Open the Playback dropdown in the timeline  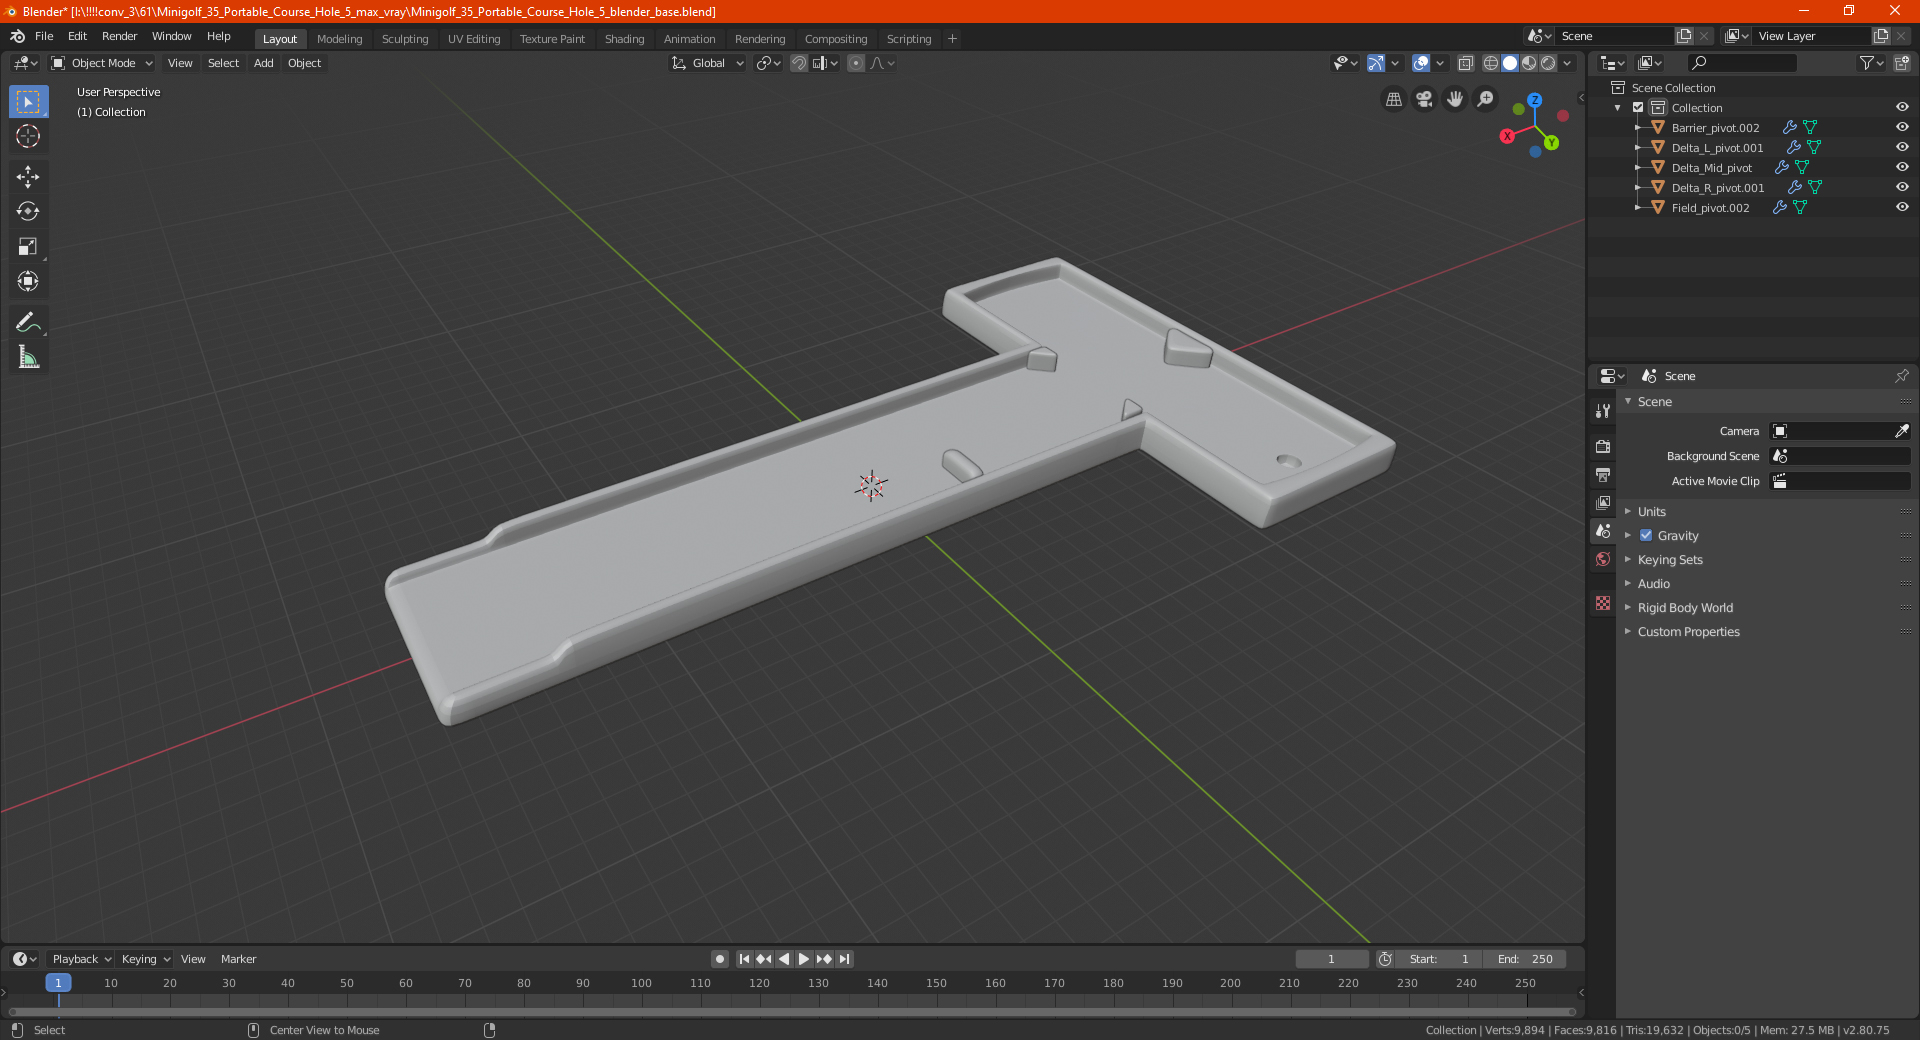(x=81, y=959)
